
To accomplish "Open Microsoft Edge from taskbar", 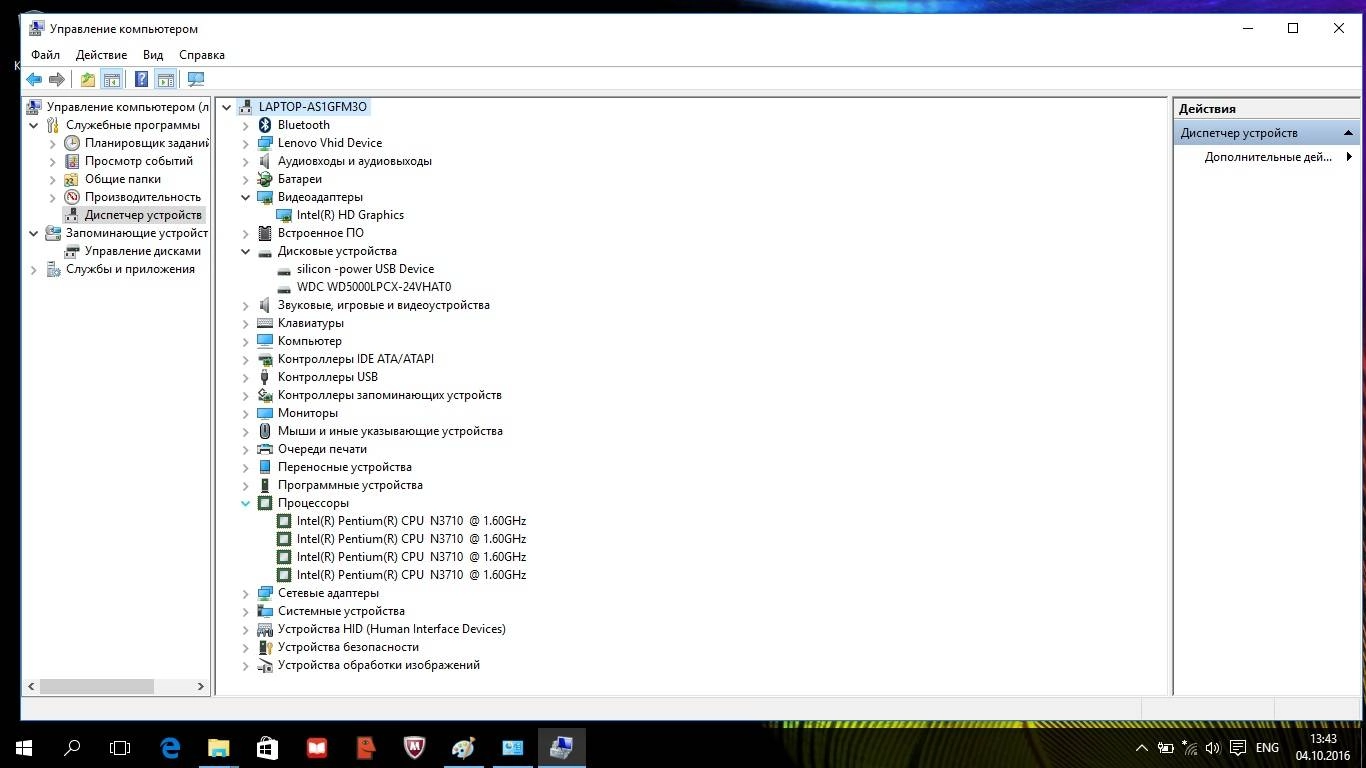I will (x=170, y=747).
